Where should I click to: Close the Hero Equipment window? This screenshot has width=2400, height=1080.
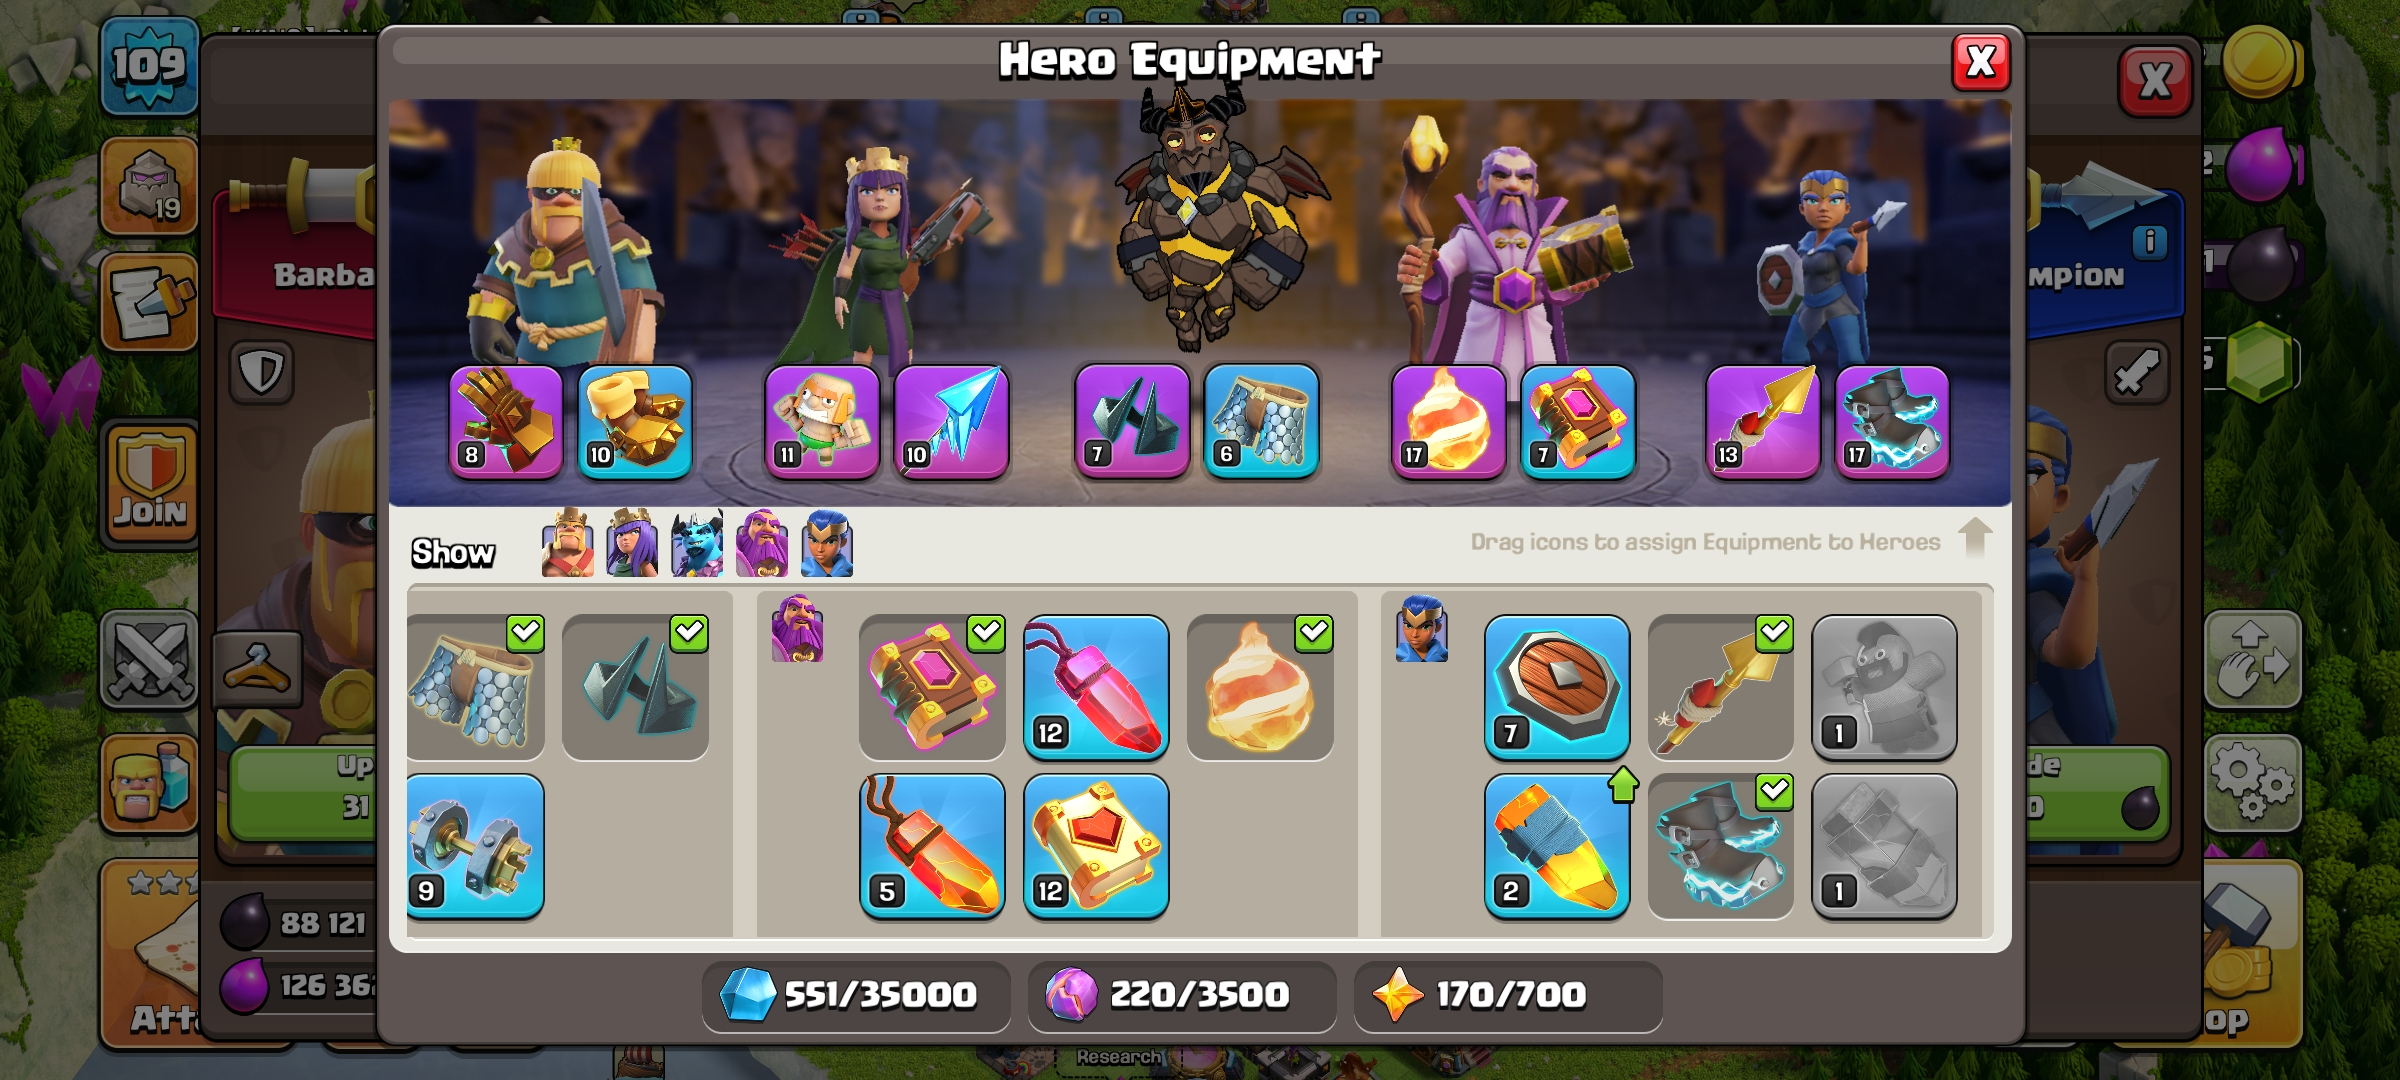1981,62
